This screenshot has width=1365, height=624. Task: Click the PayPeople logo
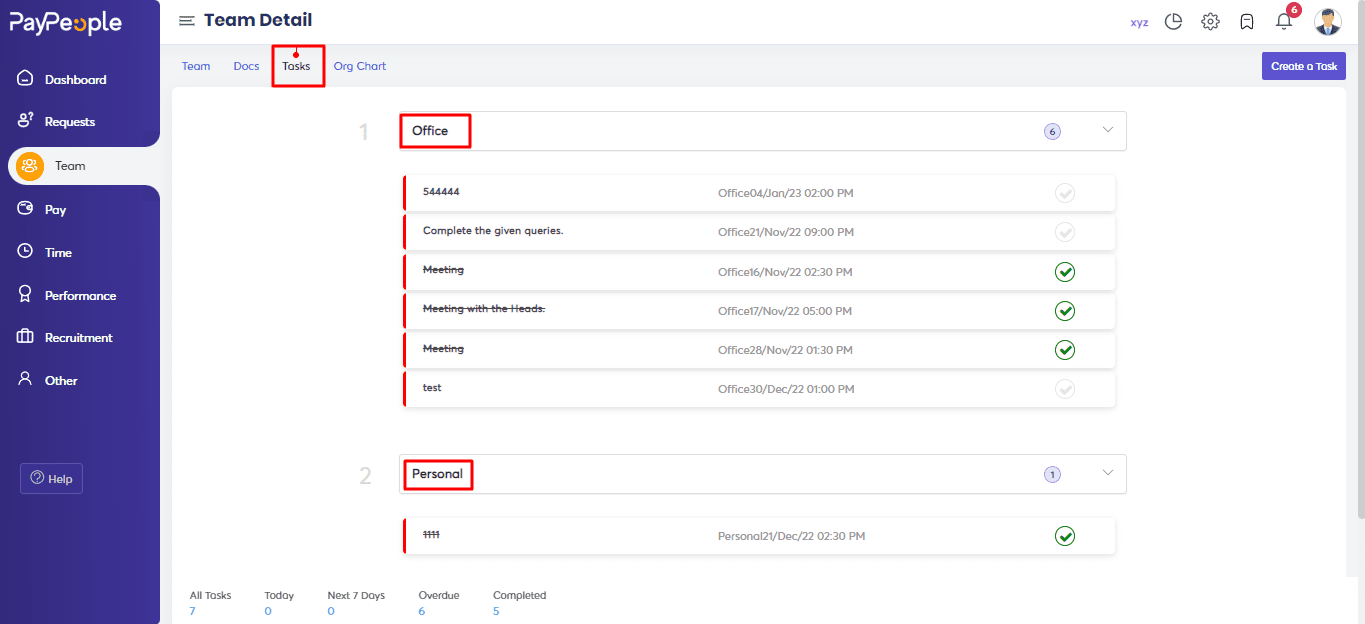click(66, 22)
